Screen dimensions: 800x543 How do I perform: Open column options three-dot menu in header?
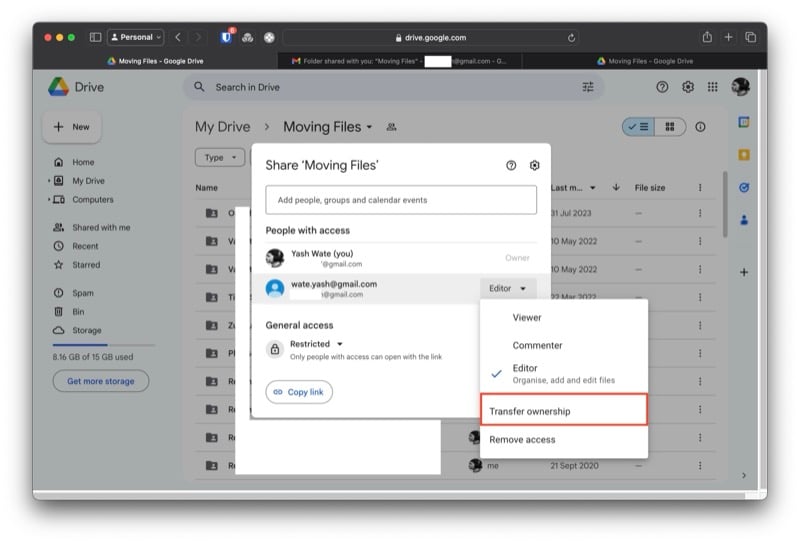point(700,187)
